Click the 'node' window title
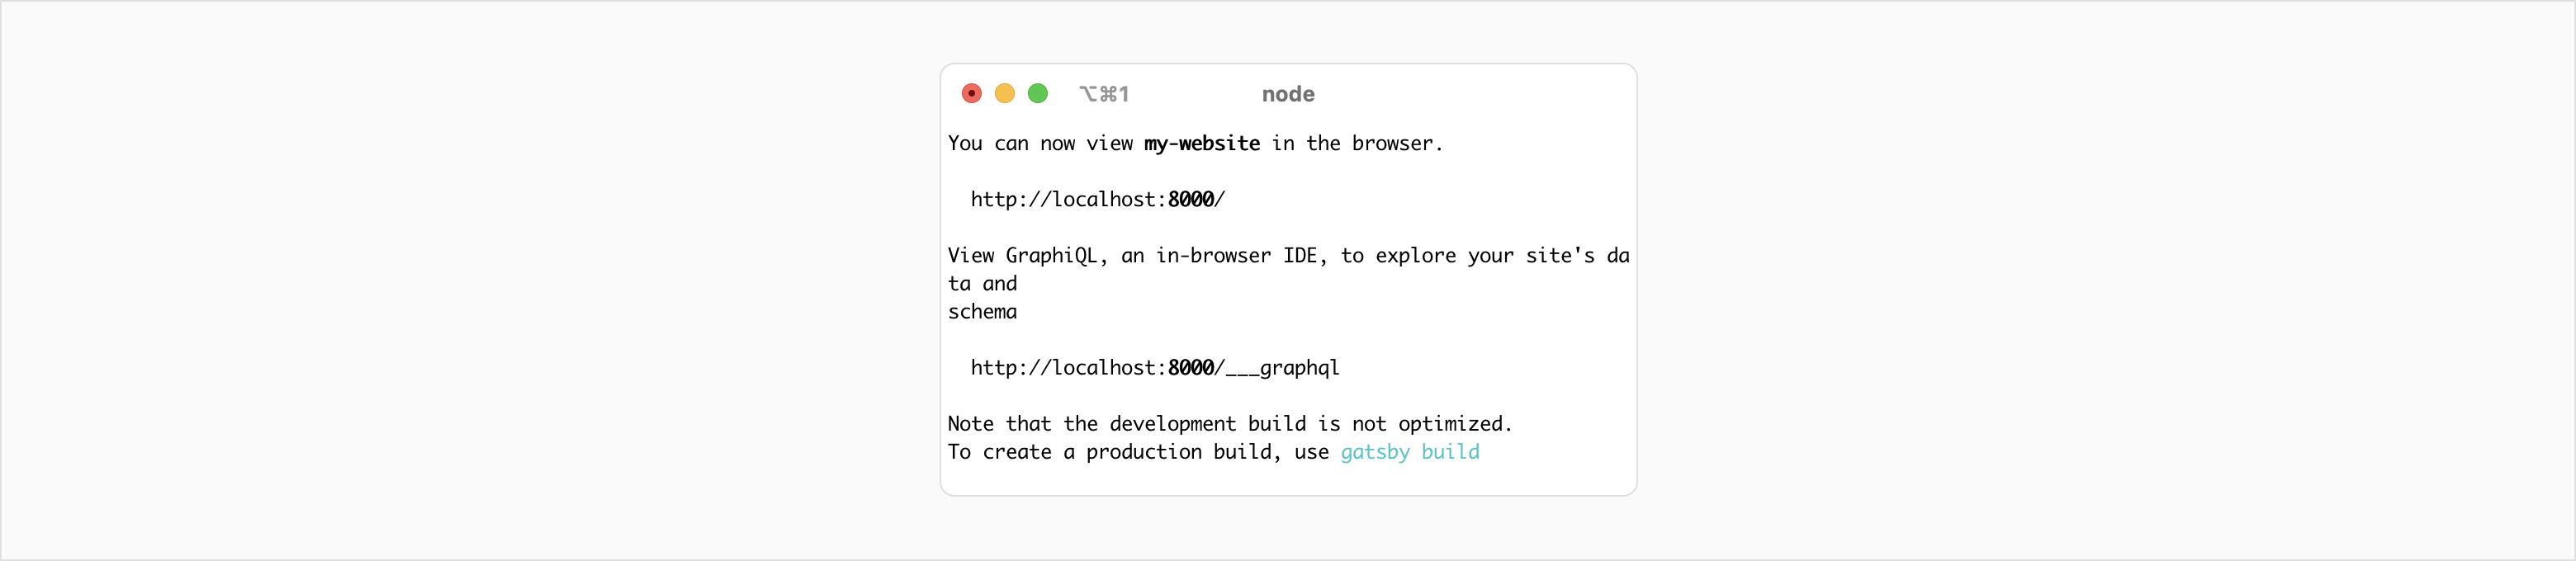The image size is (2576, 561). click(x=1288, y=94)
